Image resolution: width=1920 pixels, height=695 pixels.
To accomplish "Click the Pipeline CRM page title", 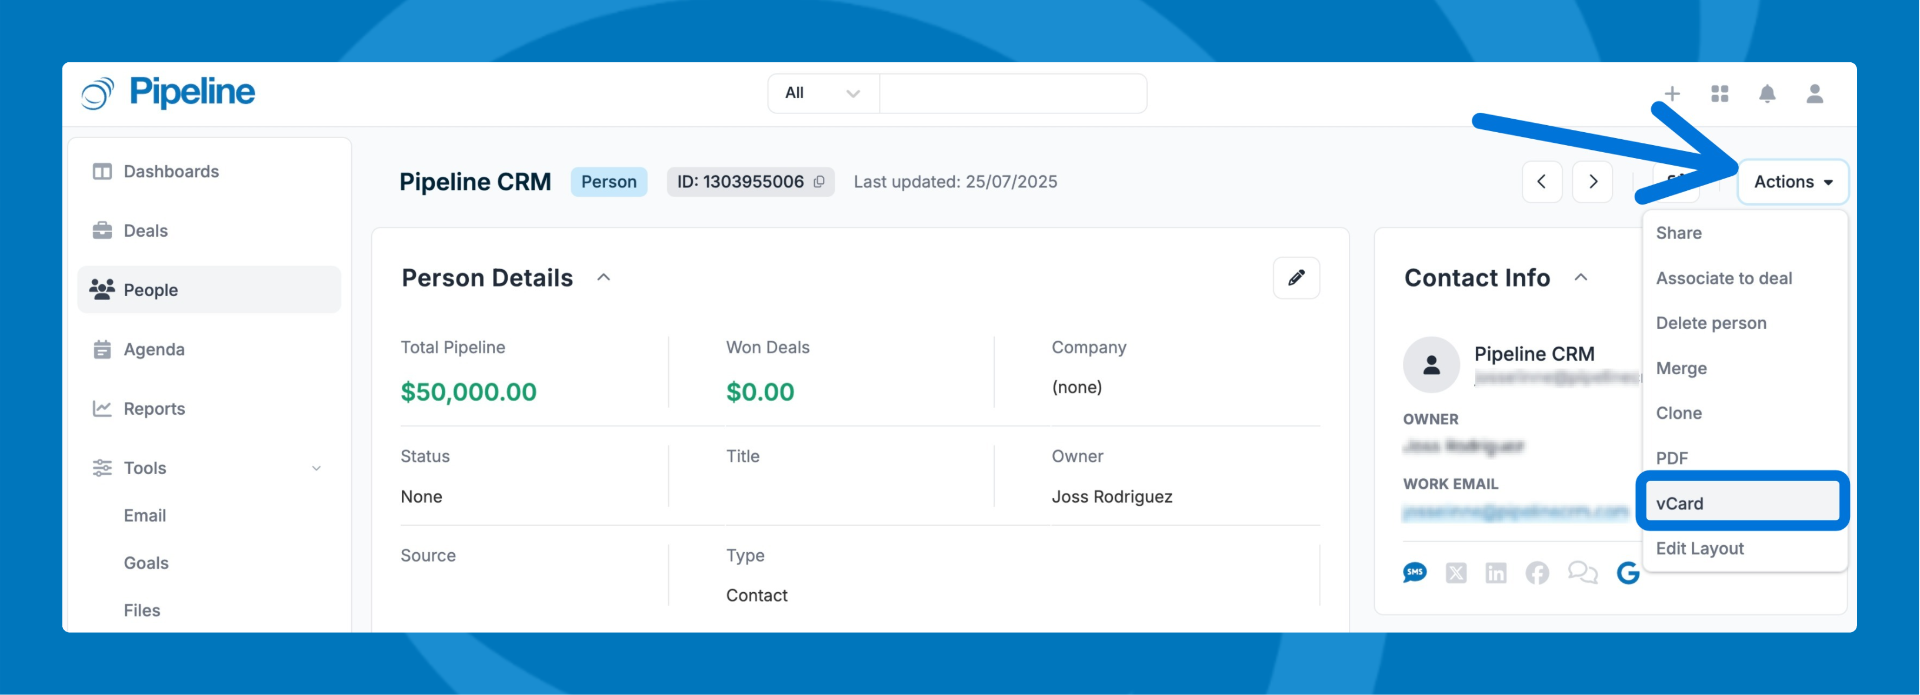I will [x=475, y=182].
